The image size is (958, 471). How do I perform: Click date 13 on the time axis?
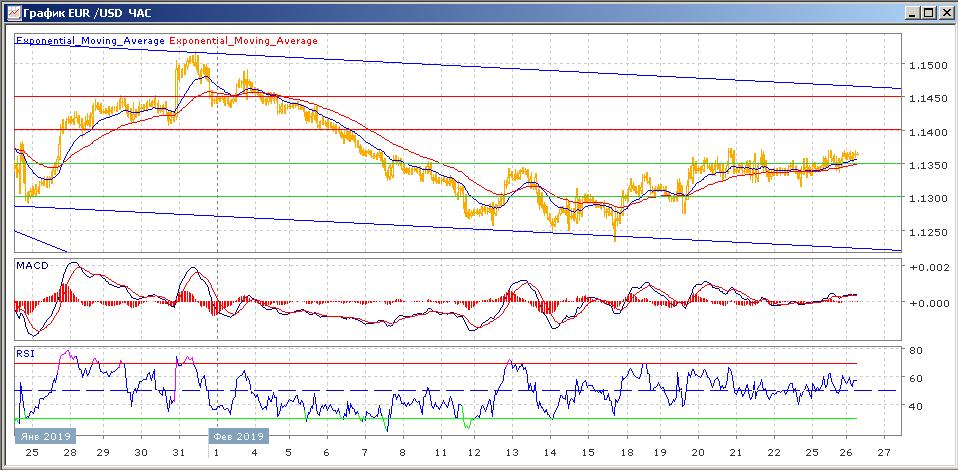pos(512,452)
